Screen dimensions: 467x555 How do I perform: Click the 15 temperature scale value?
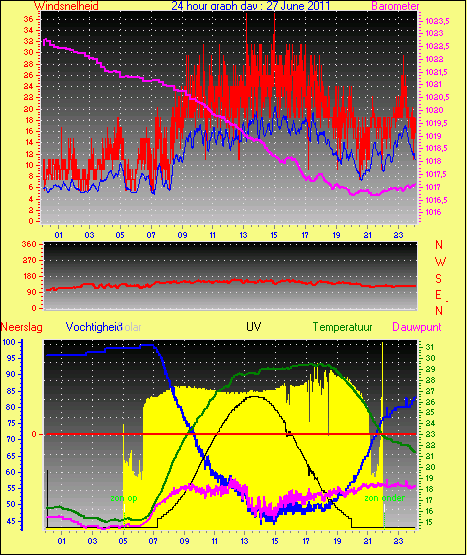coord(430,522)
